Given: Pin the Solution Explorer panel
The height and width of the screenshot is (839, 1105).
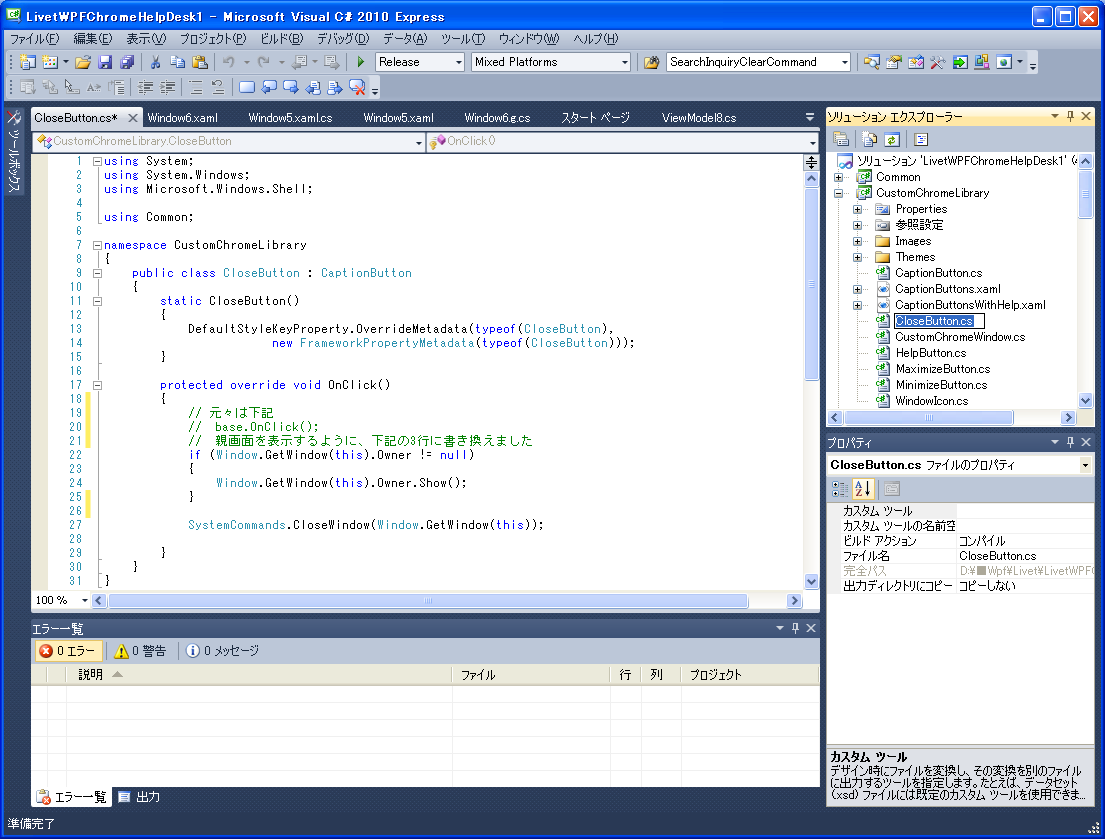Looking at the screenshot, I should click(x=1070, y=116).
